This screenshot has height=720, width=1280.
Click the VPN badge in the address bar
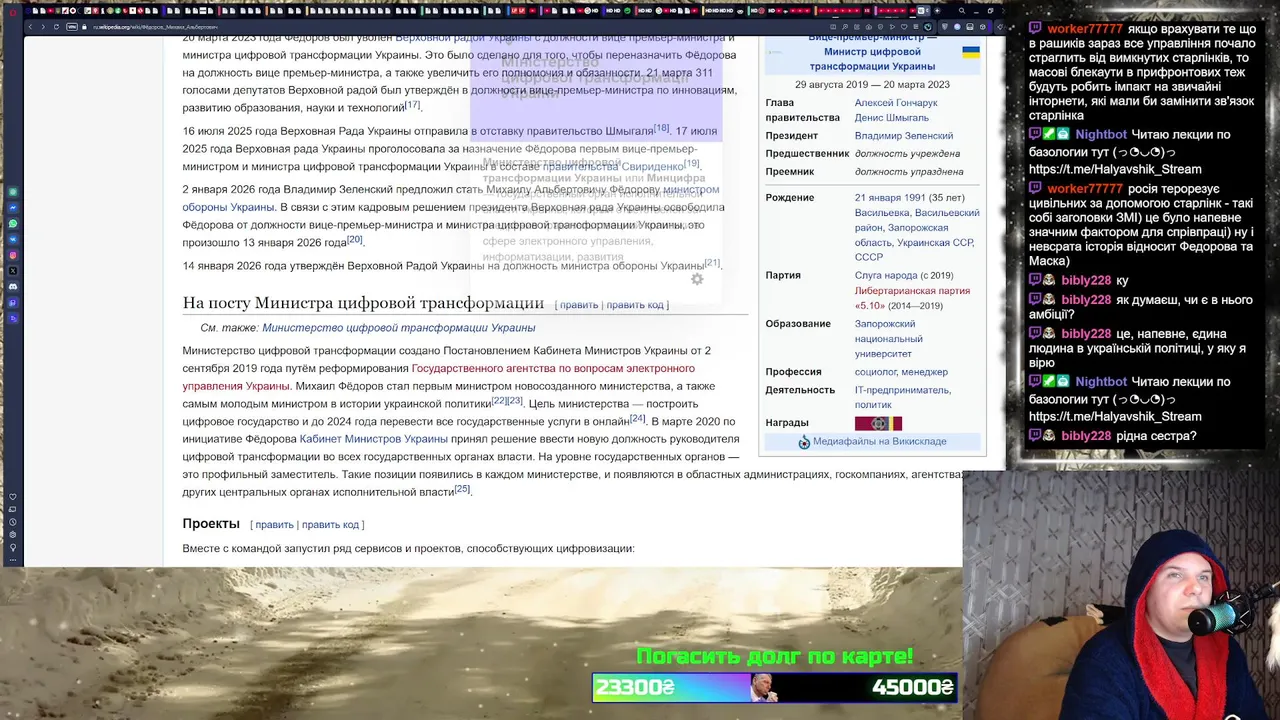coord(72,26)
